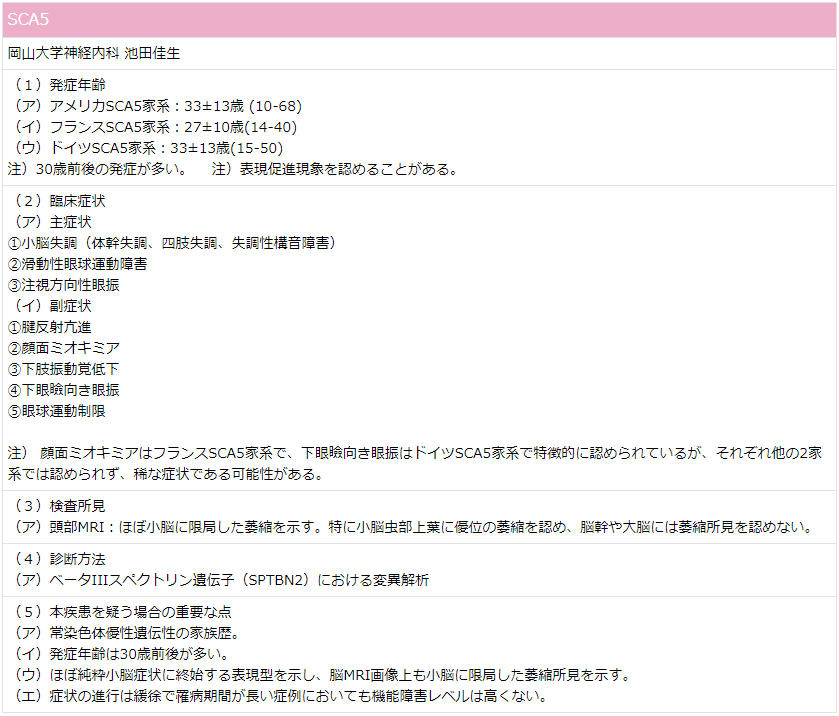Screen dimensions: 839x716
Task: Click the item ①腱反射亢進
Action: tap(50, 326)
